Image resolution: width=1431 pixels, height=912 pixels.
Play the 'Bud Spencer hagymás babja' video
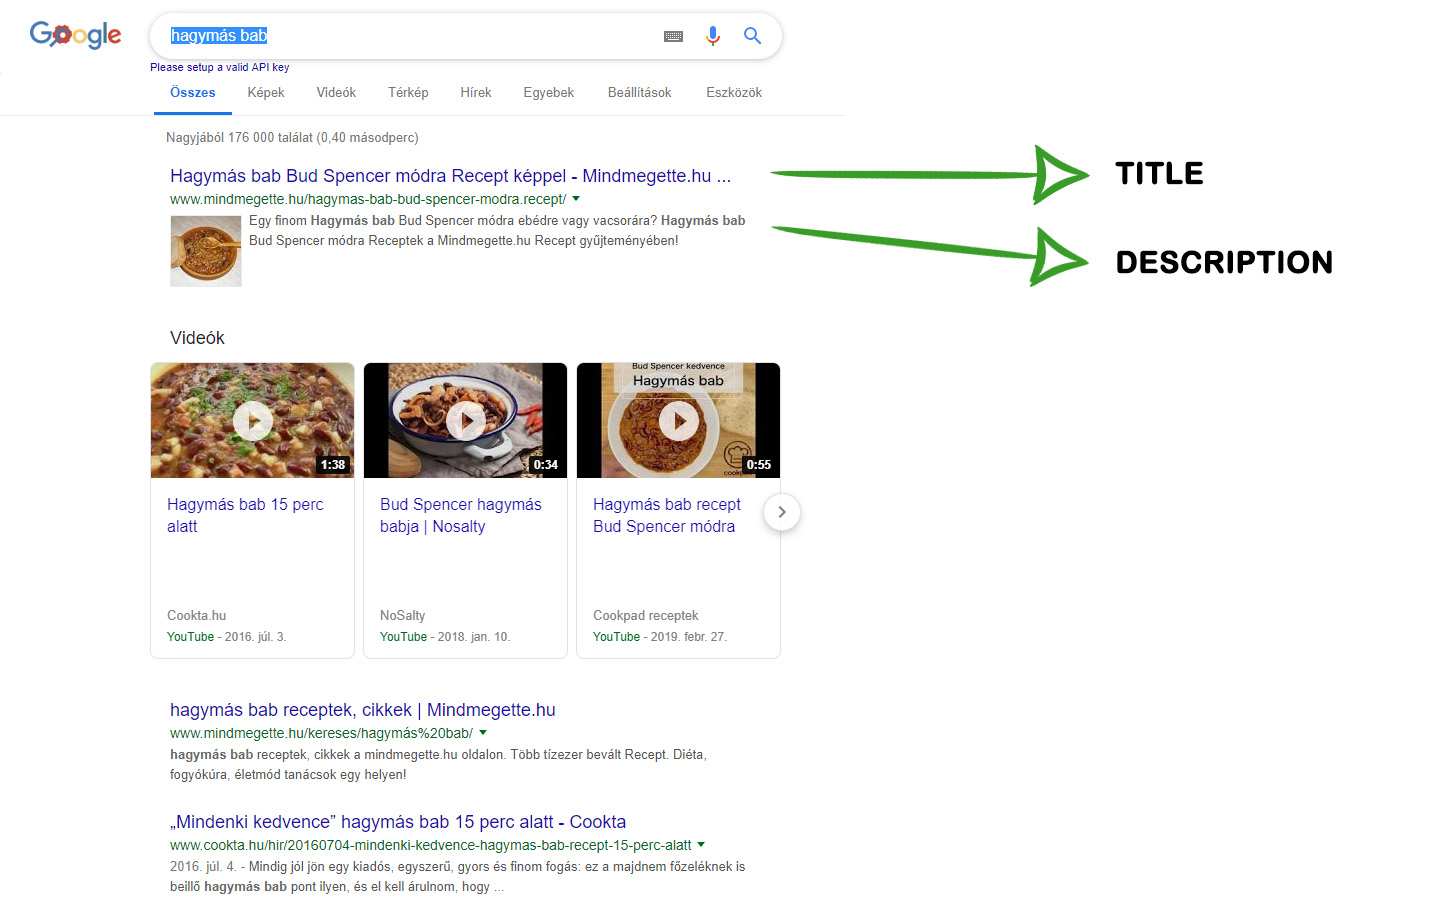[466, 421]
